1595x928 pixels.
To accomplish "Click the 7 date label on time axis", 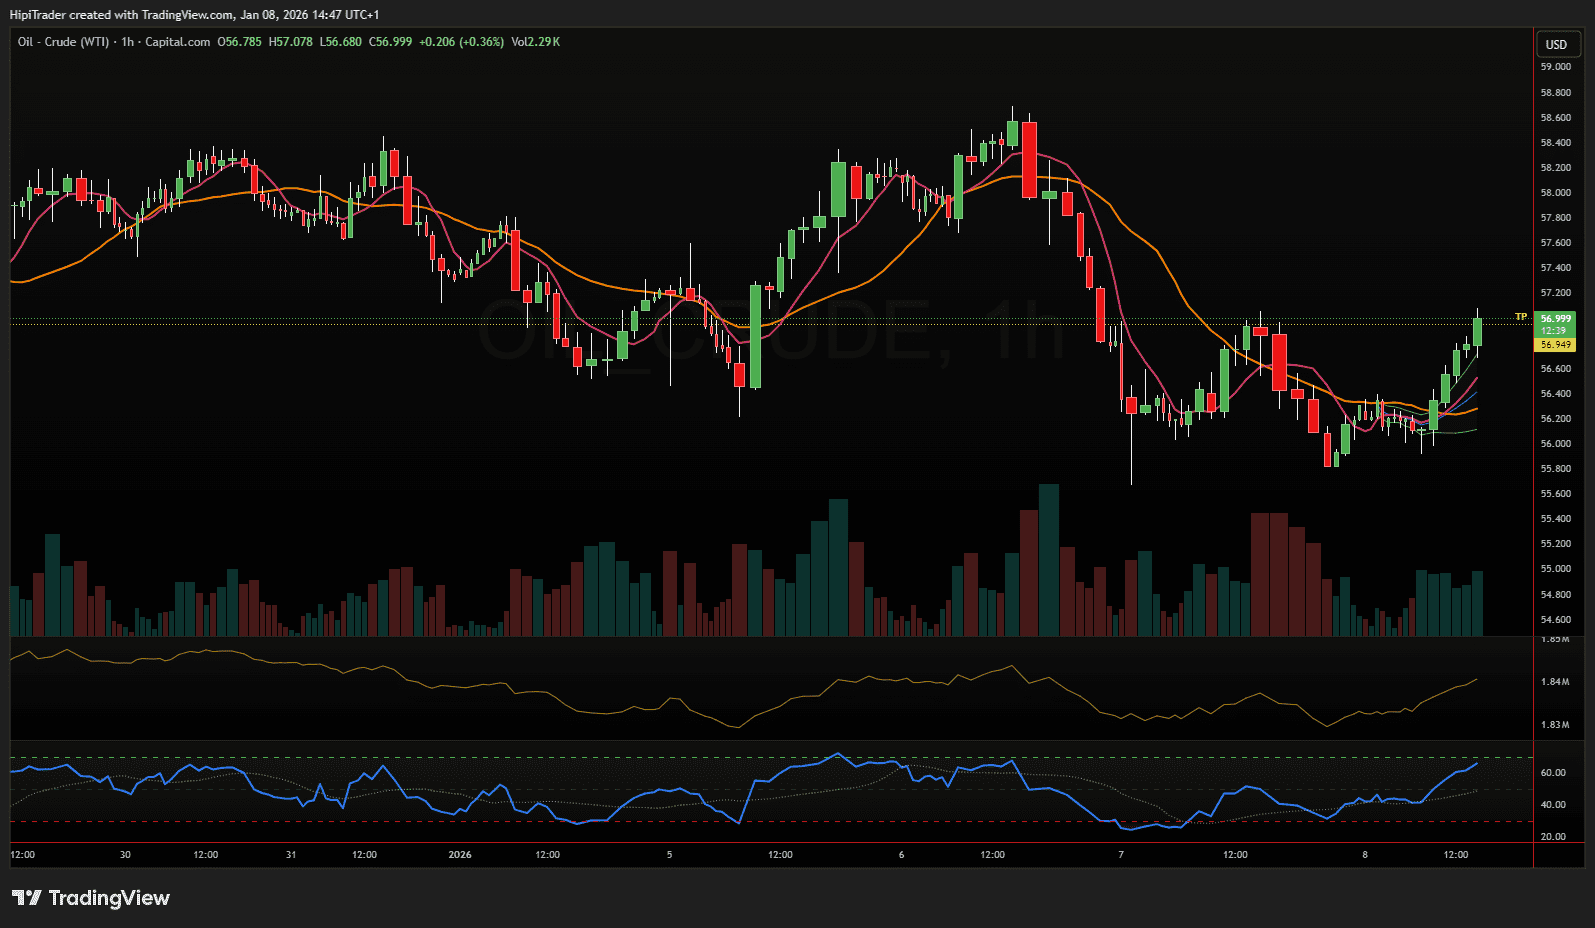I will (x=1121, y=855).
